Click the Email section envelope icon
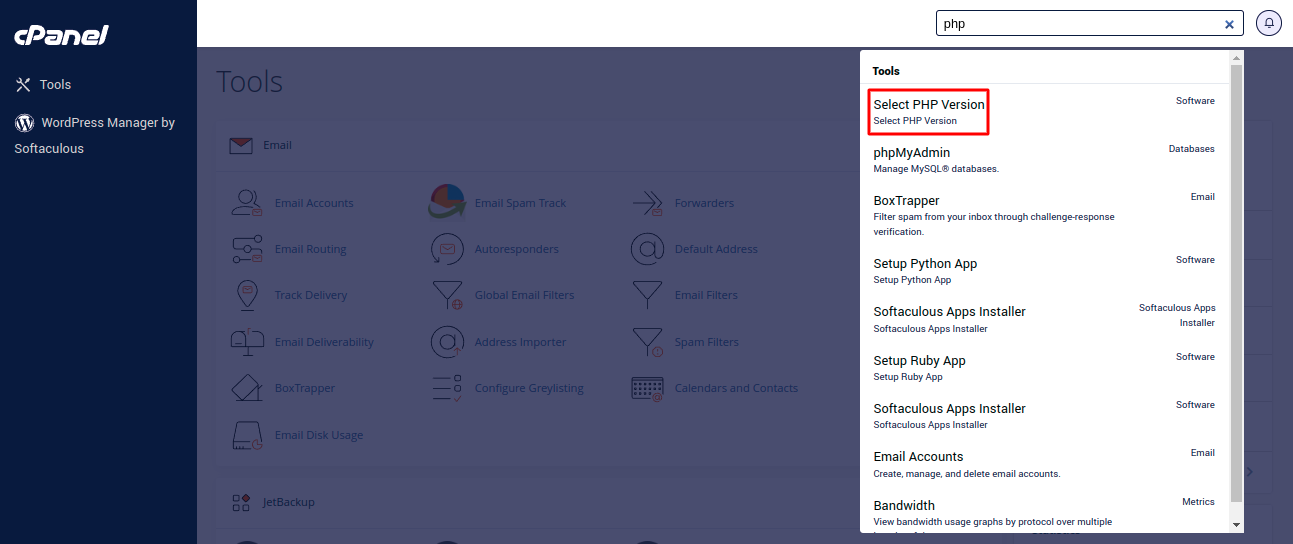1293x544 pixels. click(240, 146)
